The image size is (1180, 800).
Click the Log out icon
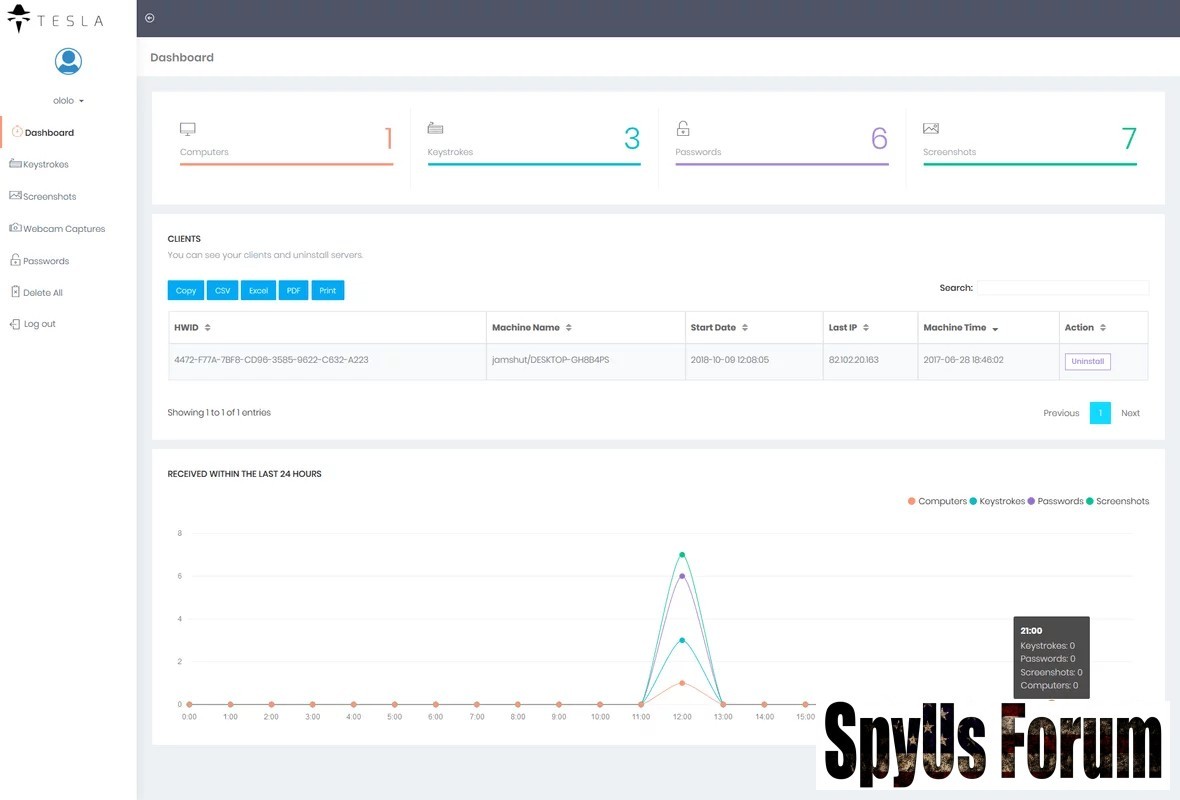point(15,324)
